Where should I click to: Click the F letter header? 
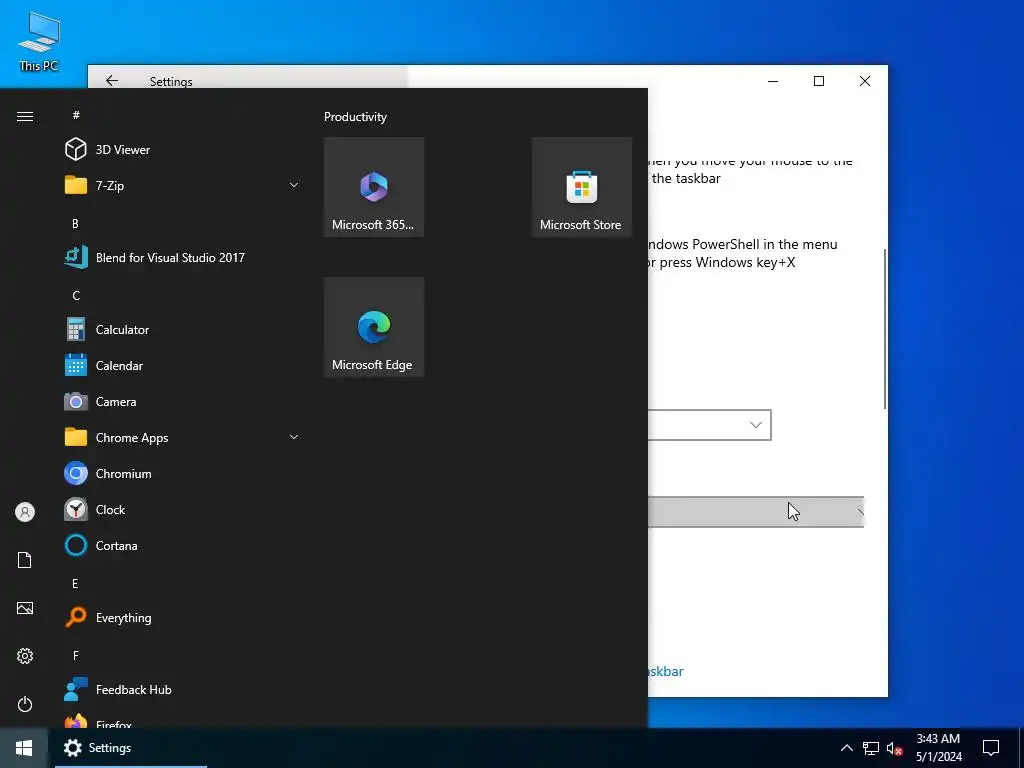pyautogui.click(x=75, y=656)
